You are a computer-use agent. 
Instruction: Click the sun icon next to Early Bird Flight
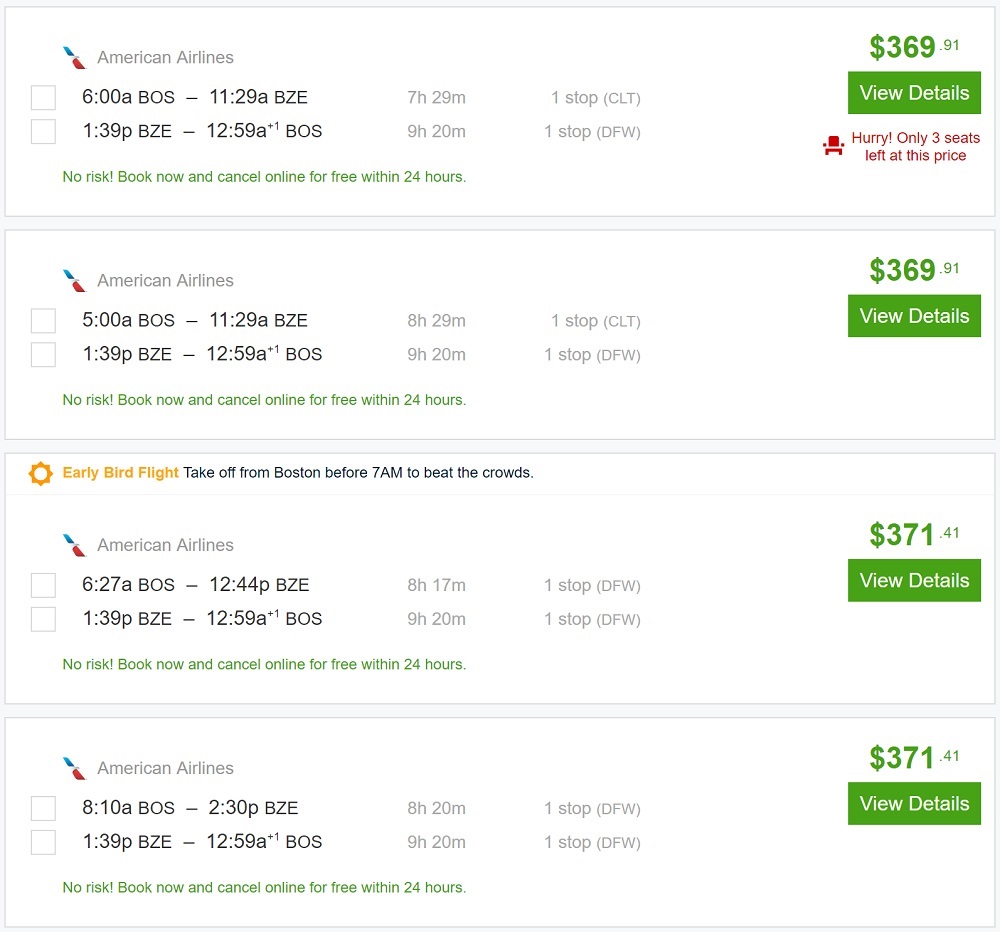(x=41, y=473)
